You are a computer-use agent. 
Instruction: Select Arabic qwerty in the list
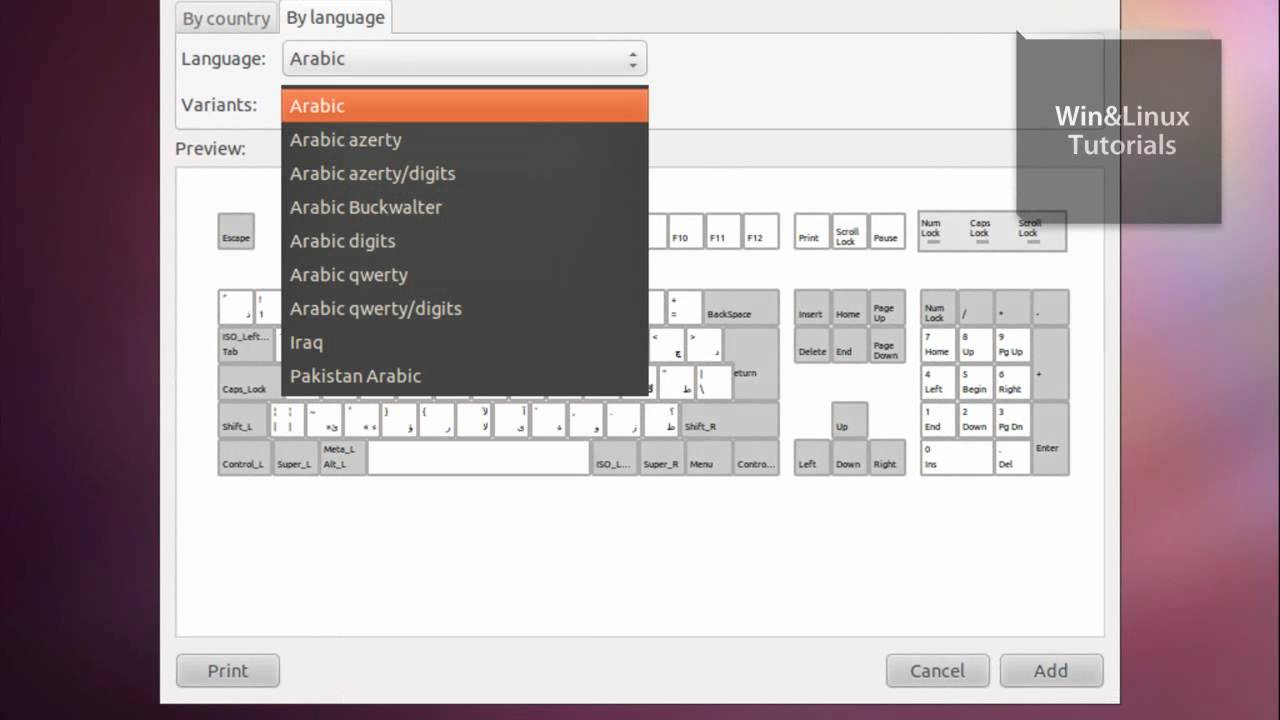(x=465, y=275)
